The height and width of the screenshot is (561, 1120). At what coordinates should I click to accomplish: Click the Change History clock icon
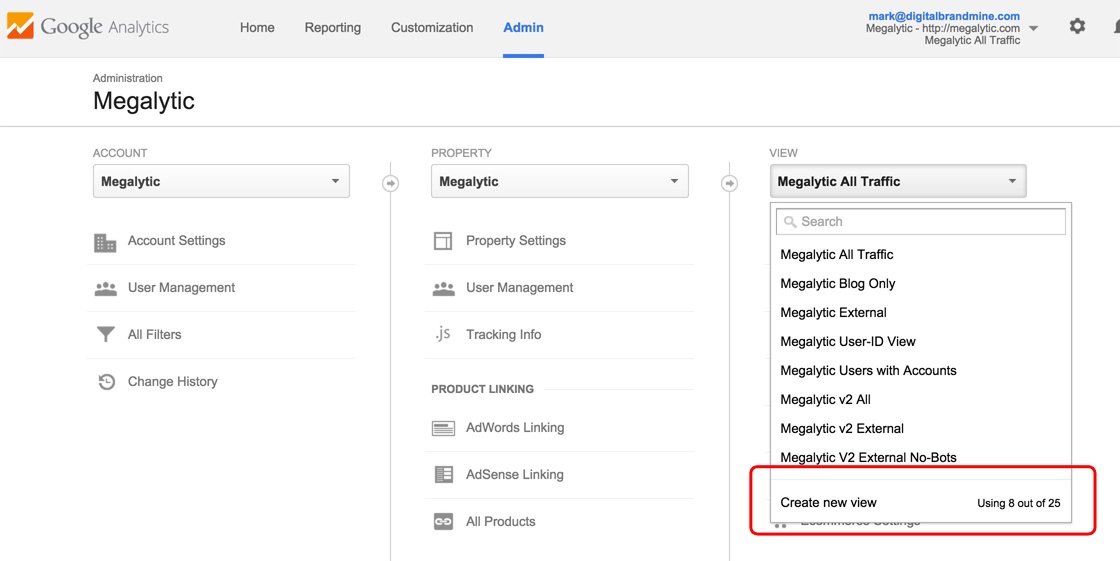click(x=106, y=382)
